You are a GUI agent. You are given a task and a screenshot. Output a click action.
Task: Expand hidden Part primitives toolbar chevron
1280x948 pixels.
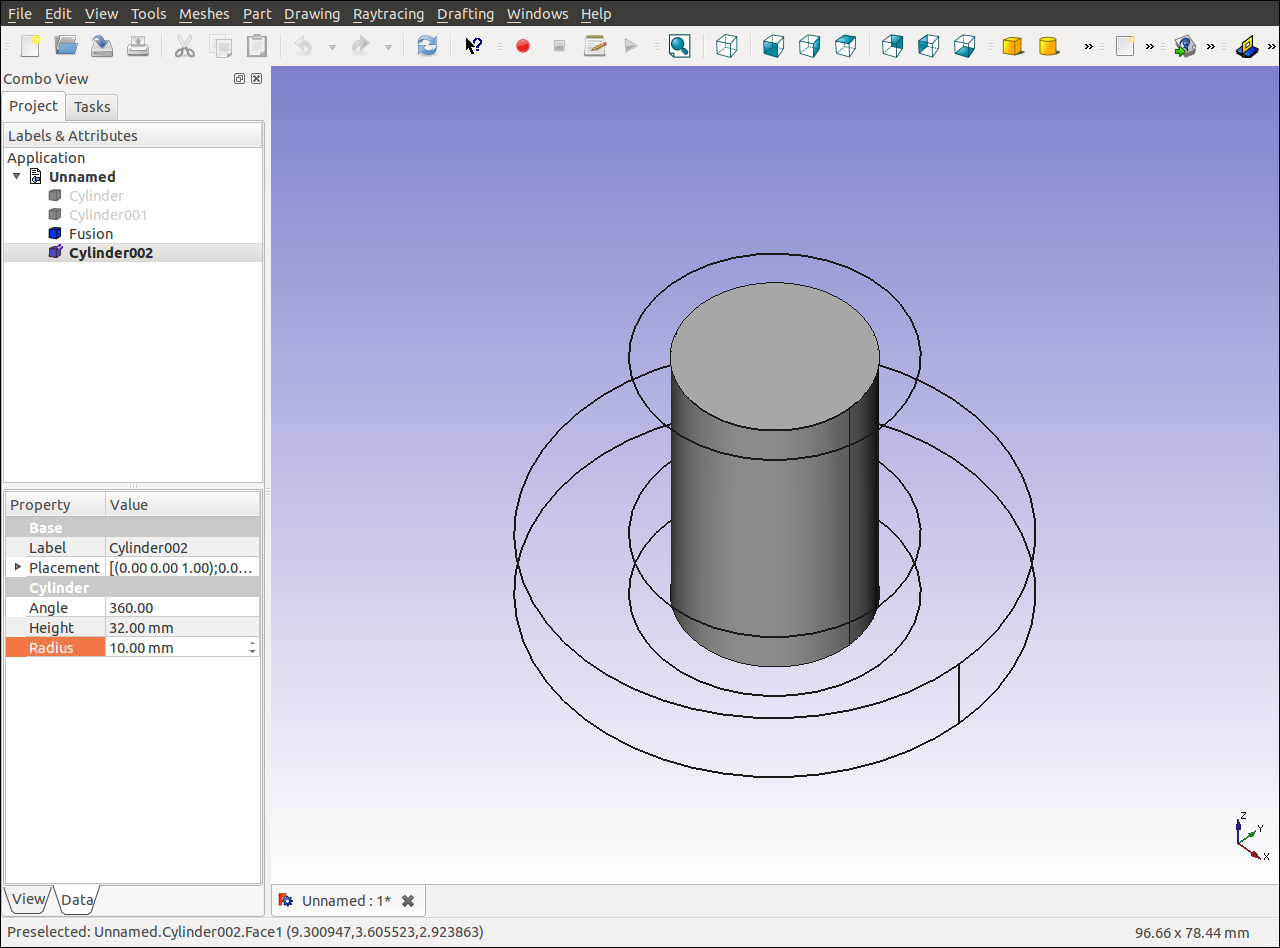[x=1089, y=46]
